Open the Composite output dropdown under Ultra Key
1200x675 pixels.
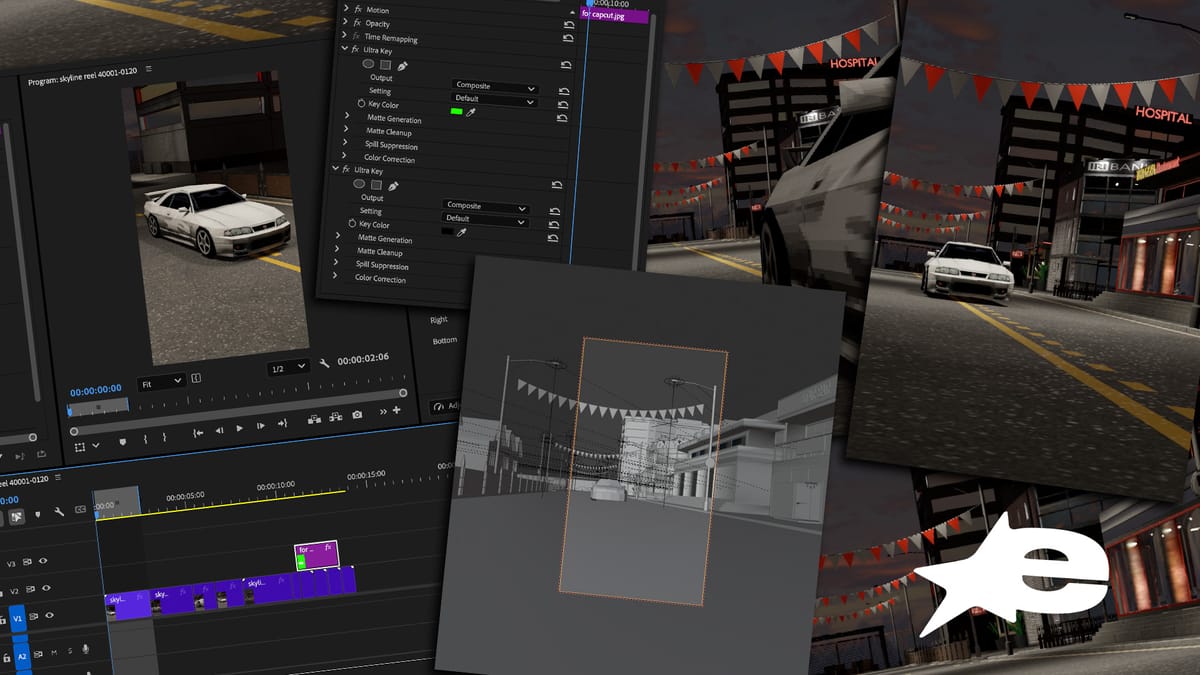click(x=492, y=87)
